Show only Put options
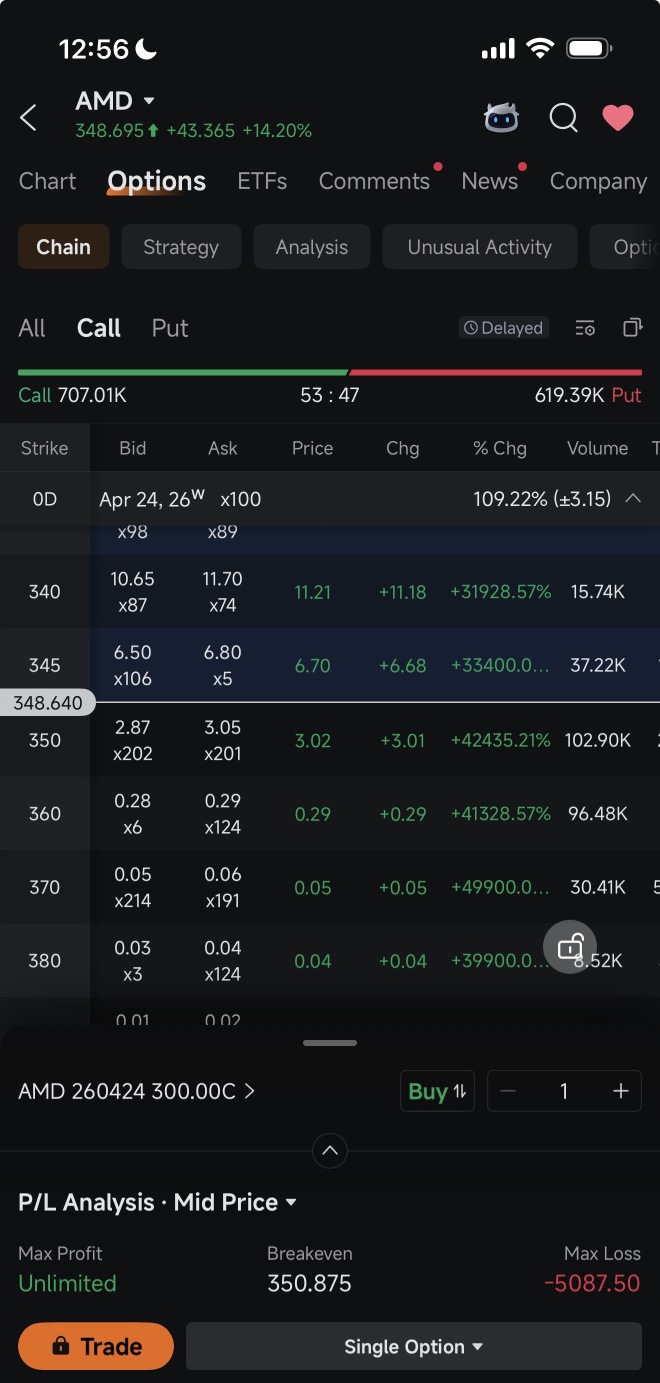This screenshot has height=1383, width=660. (x=170, y=328)
